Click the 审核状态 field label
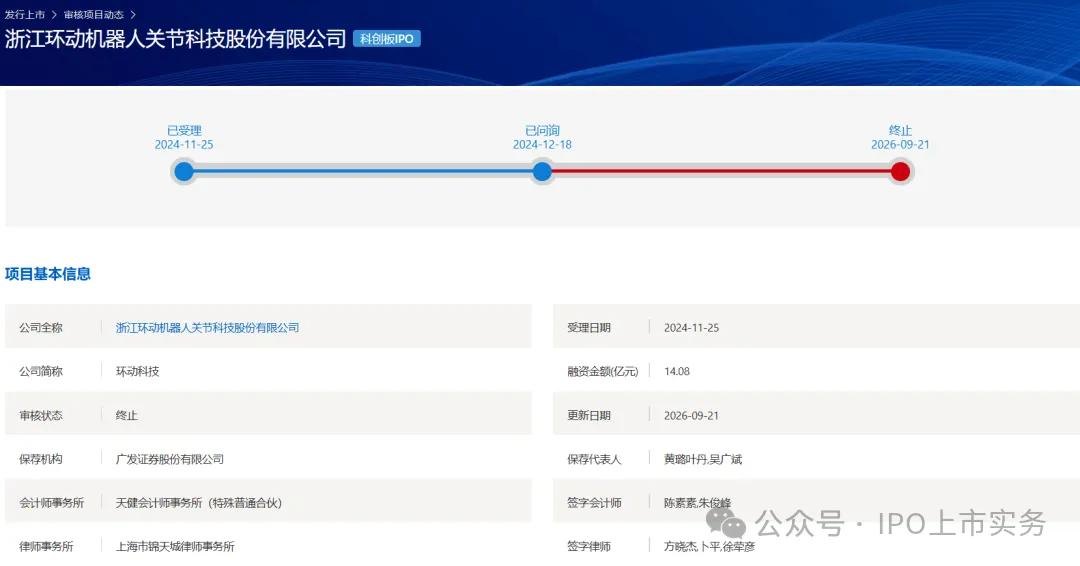This screenshot has width=1080, height=566. click(x=41, y=415)
